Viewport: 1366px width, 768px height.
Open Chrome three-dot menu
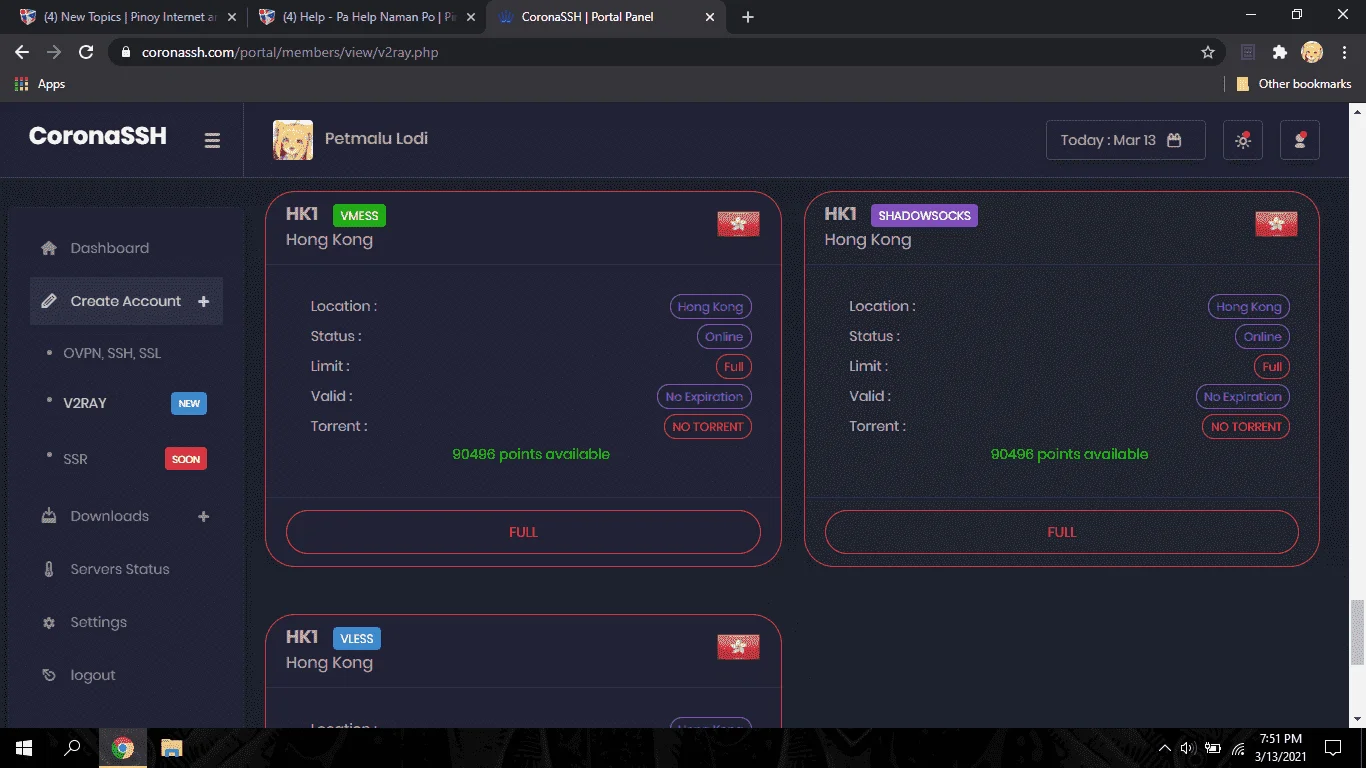(1344, 52)
